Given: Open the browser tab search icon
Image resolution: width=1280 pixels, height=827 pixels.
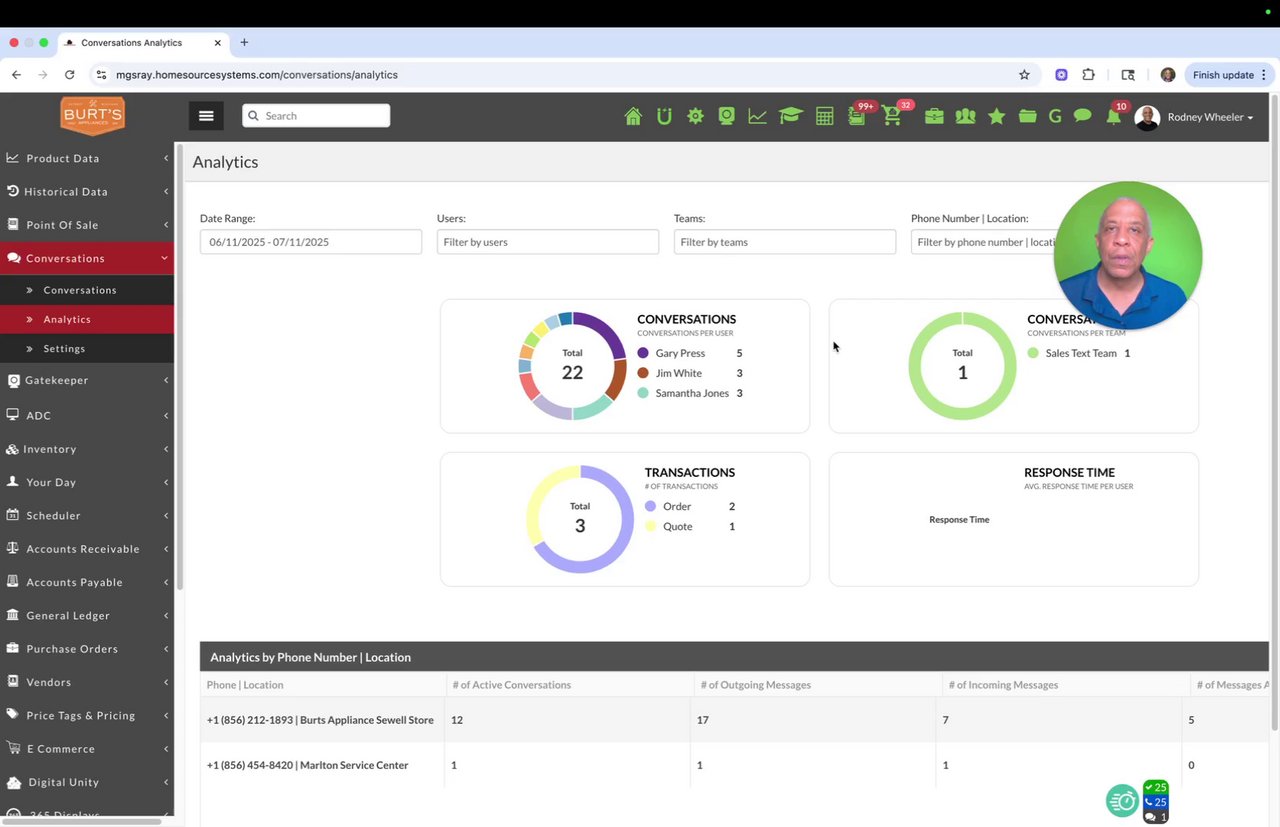Looking at the screenshot, I should pyautogui.click(x=1128, y=75).
